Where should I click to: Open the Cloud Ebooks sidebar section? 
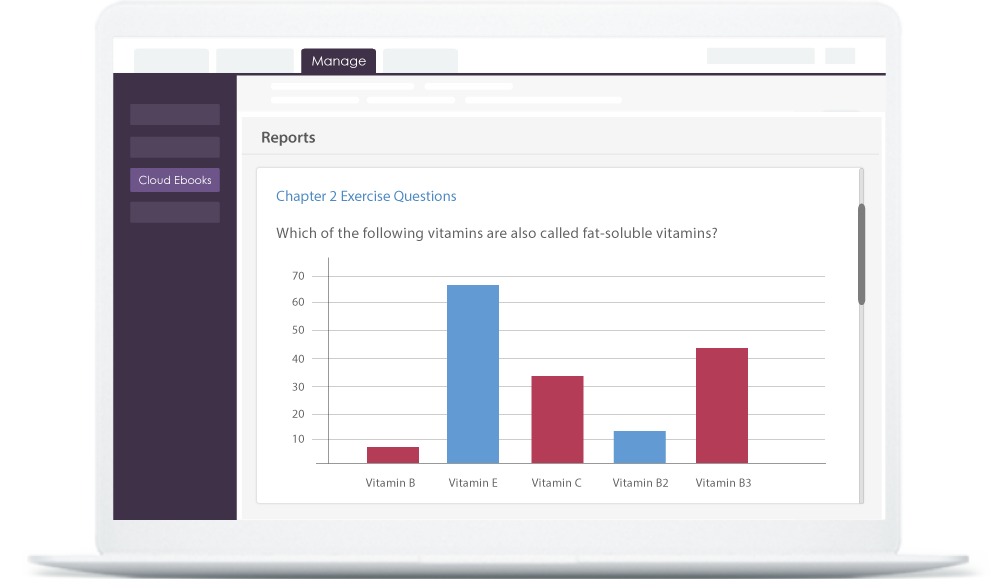tap(174, 179)
